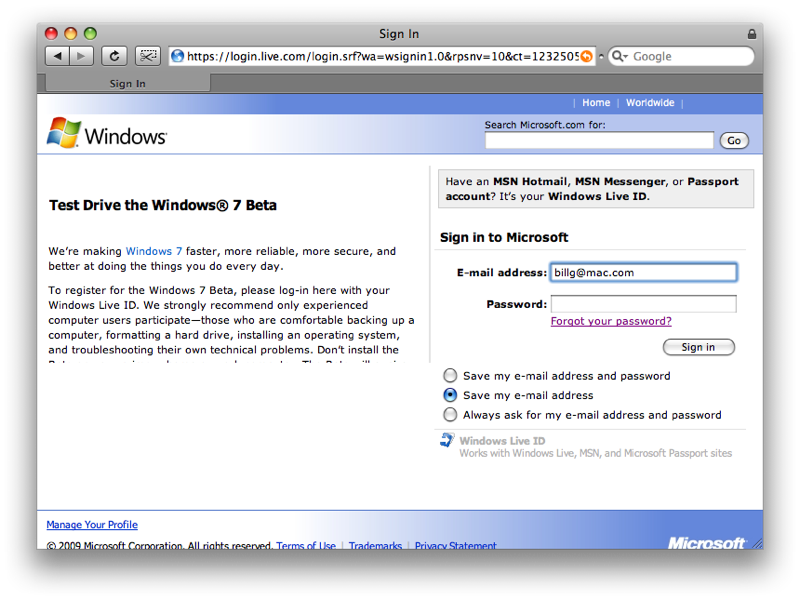
Task: Open the Privacy Statement footer link
Action: [455, 545]
